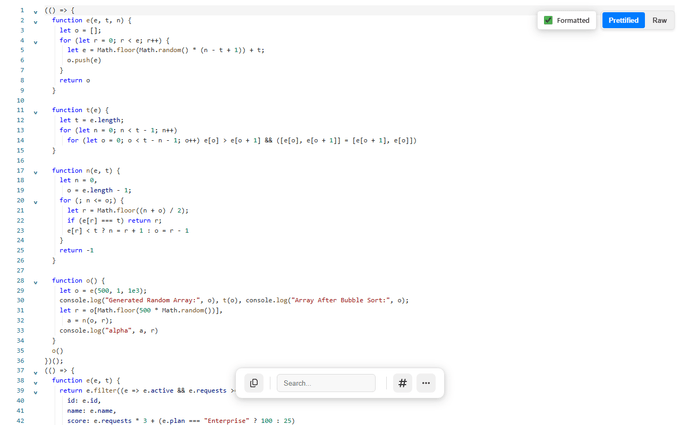680x425 pixels.
Task: Switch to Prettified view
Action: click(623, 20)
